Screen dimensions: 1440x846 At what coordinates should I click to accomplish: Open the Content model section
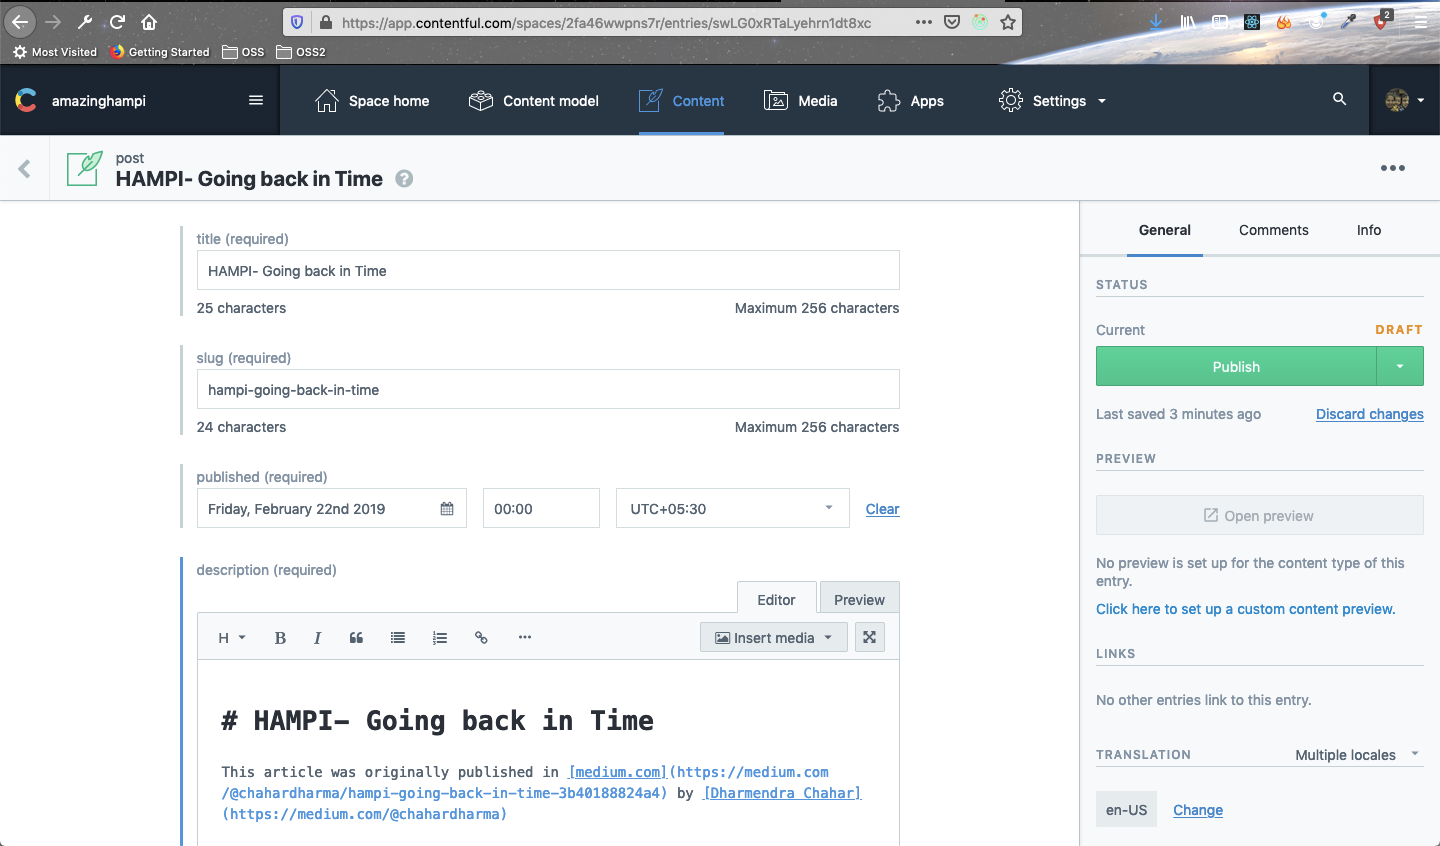(x=534, y=100)
